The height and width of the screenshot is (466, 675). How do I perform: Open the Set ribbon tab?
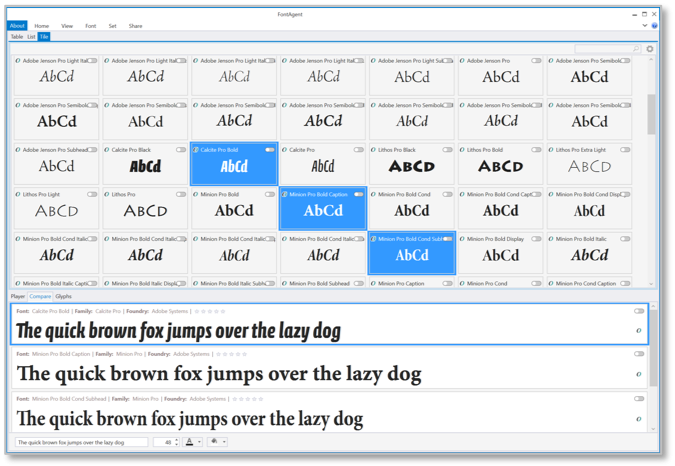[x=112, y=26]
